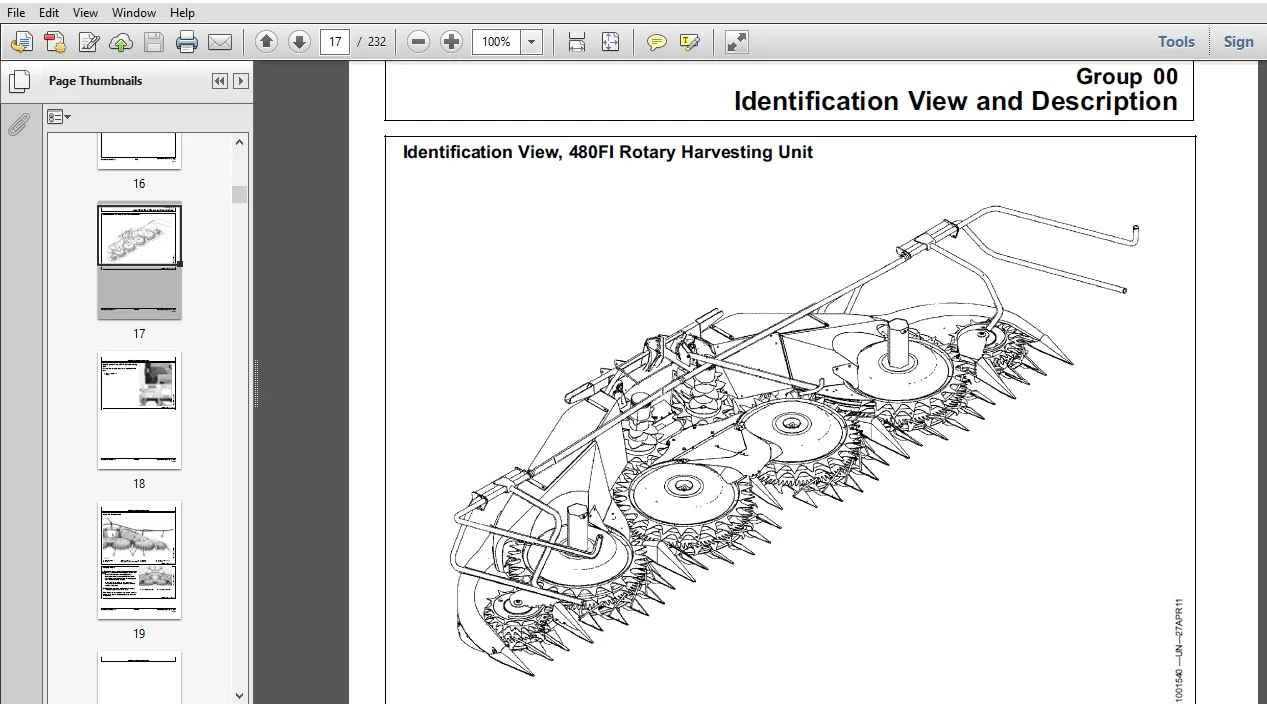Expand the panel with the right arrow button
Viewport: 1267px width, 704px height.
tap(241, 81)
